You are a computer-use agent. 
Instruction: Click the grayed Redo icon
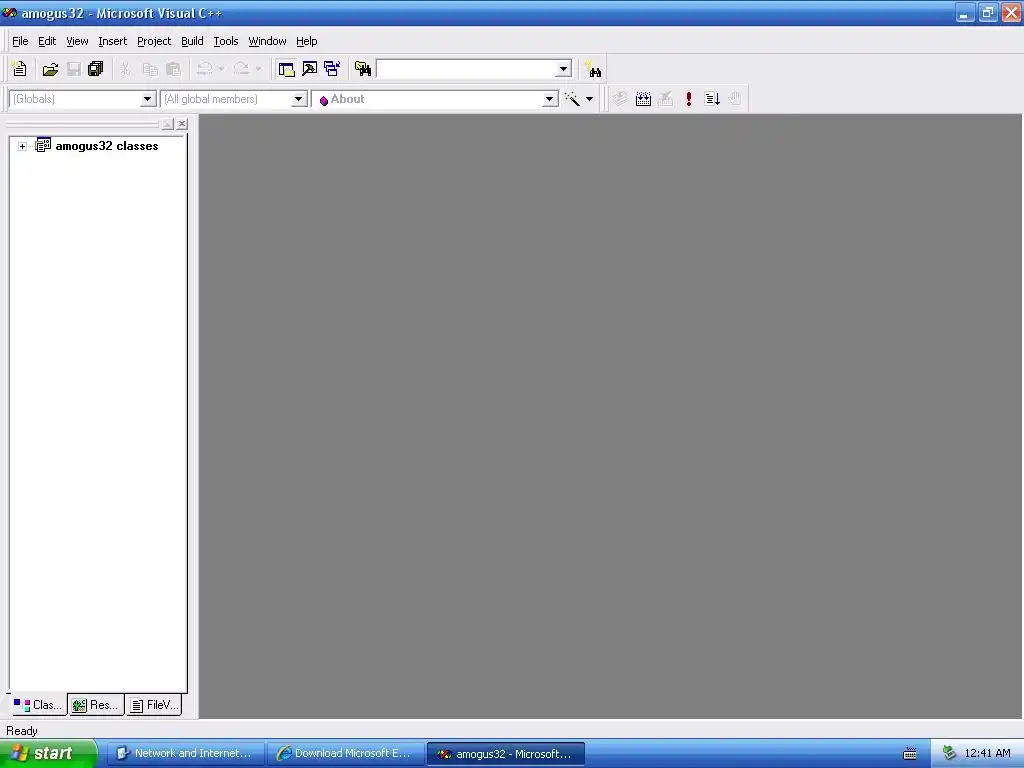pyautogui.click(x=241, y=69)
